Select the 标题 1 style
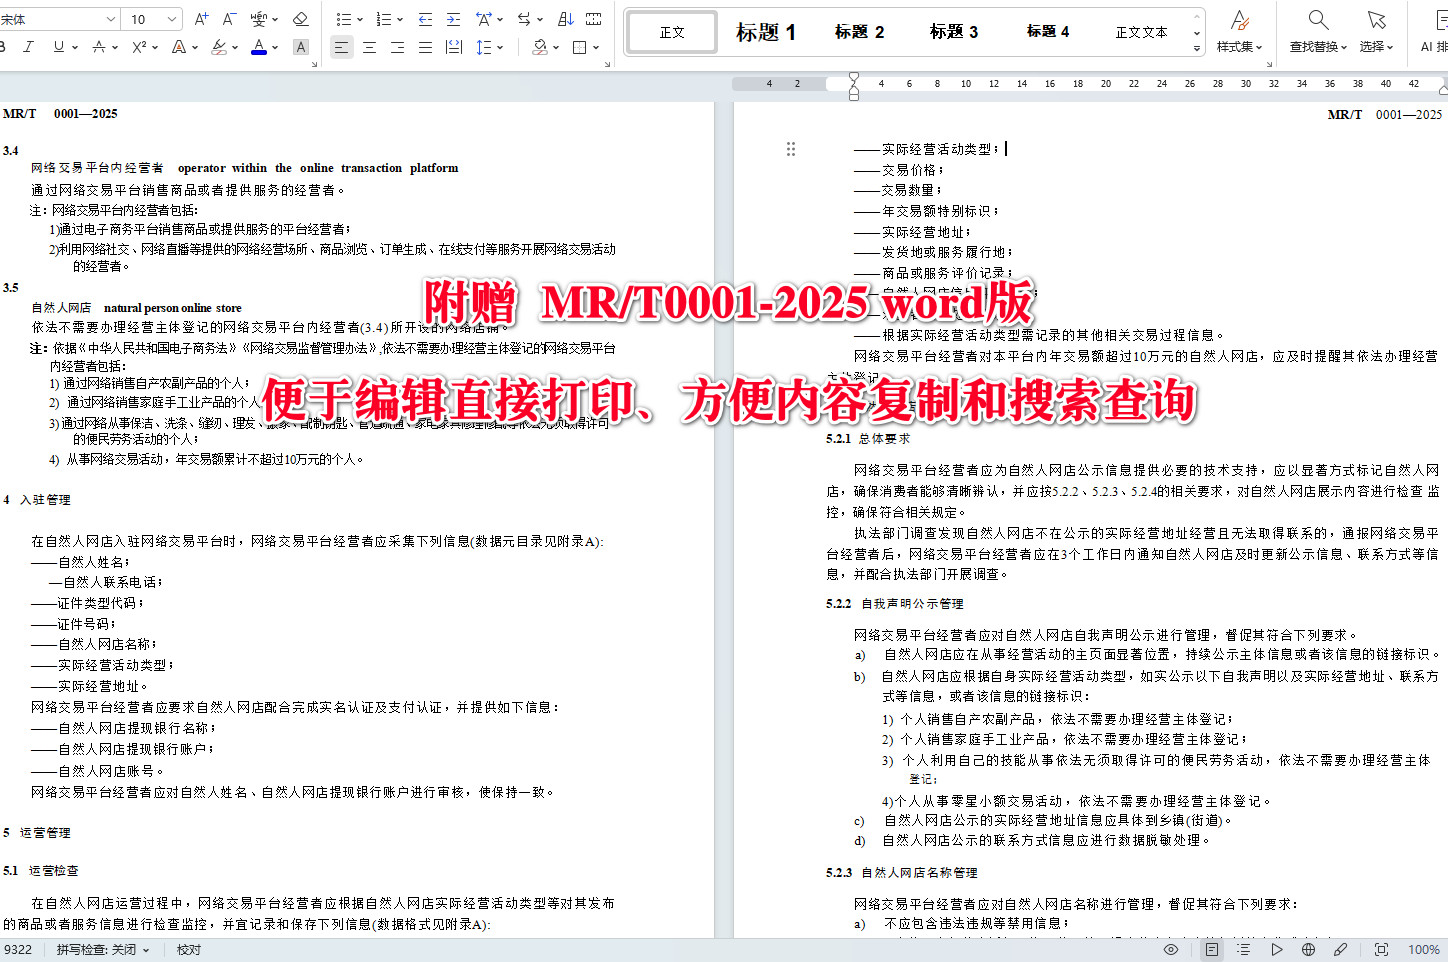This screenshot has height=962, width=1448. point(765,31)
